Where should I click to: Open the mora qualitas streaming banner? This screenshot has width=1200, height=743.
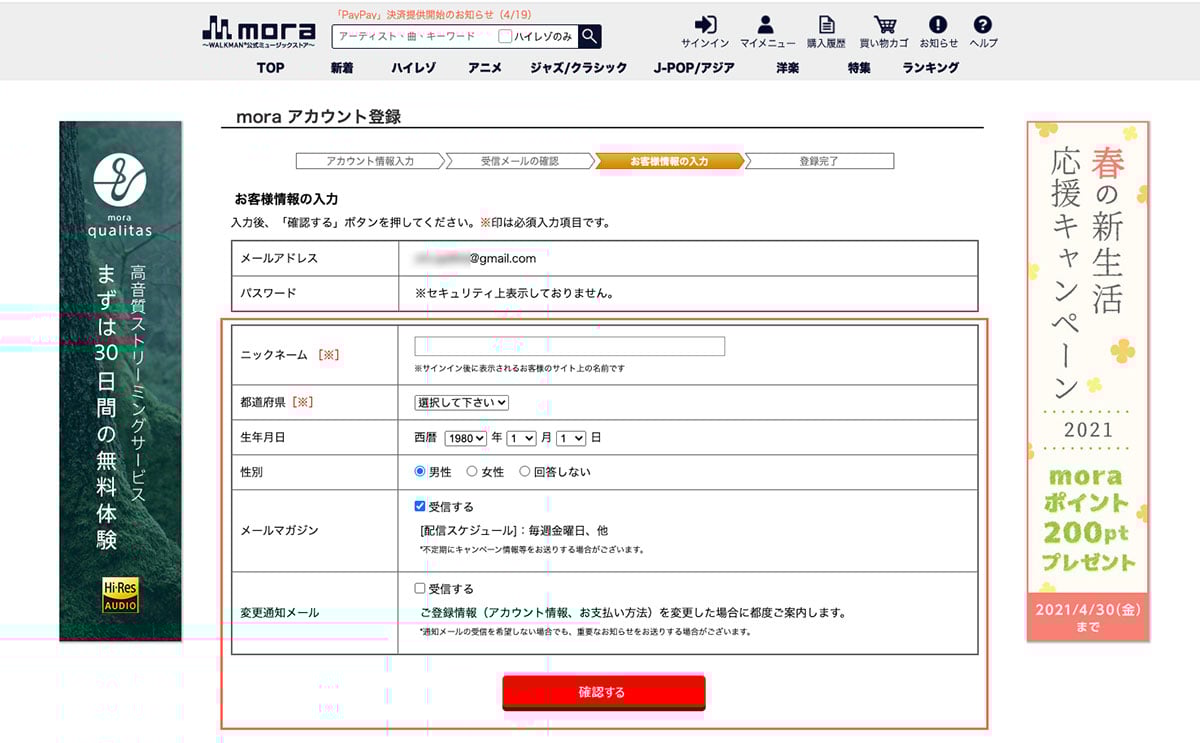[121, 381]
